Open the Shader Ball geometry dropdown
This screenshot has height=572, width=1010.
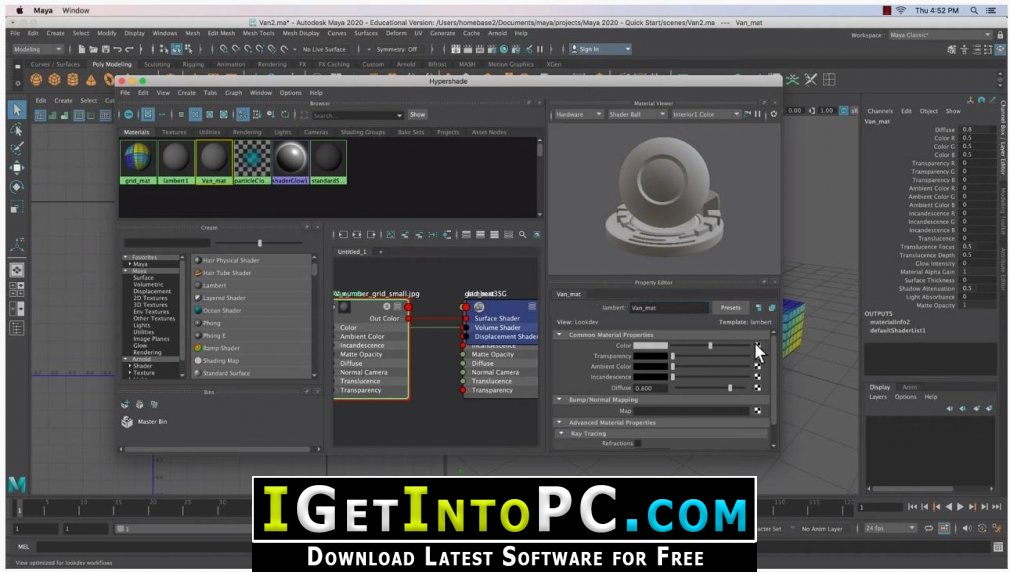coord(636,114)
